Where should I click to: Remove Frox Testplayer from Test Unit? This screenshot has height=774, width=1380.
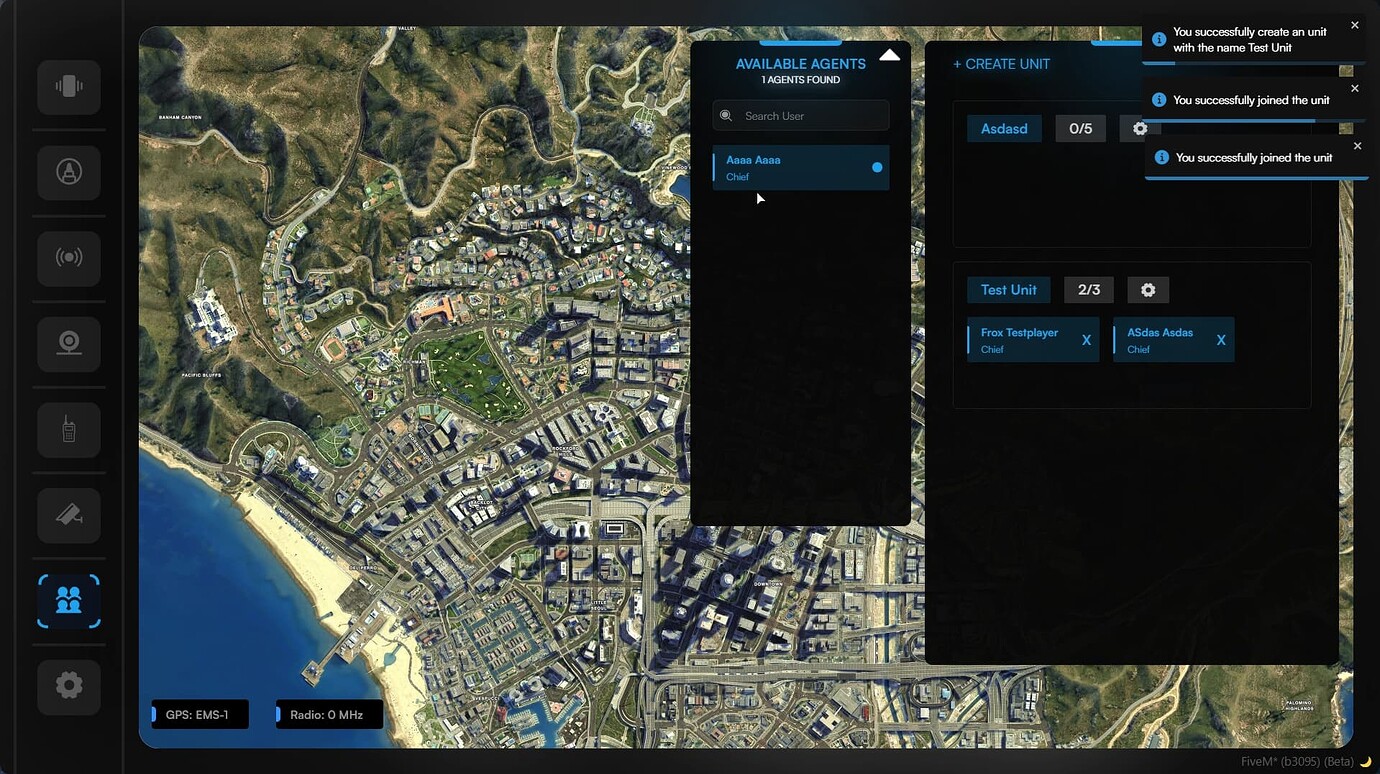pyautogui.click(x=1086, y=340)
